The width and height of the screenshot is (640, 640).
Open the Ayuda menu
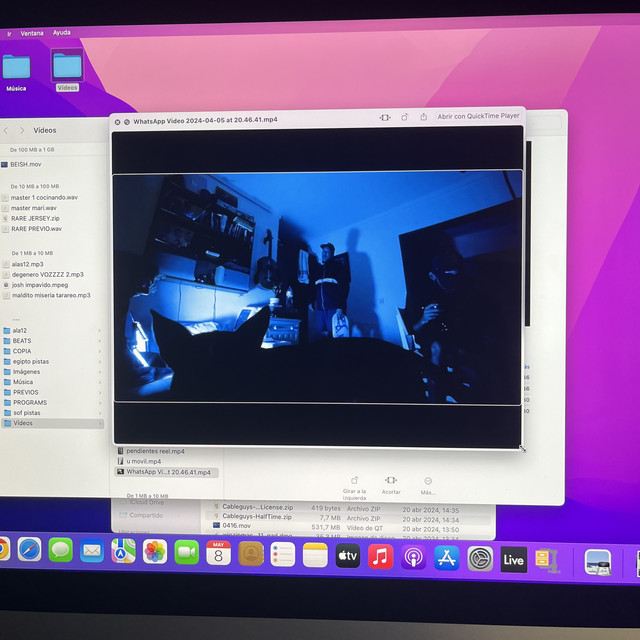[62, 33]
